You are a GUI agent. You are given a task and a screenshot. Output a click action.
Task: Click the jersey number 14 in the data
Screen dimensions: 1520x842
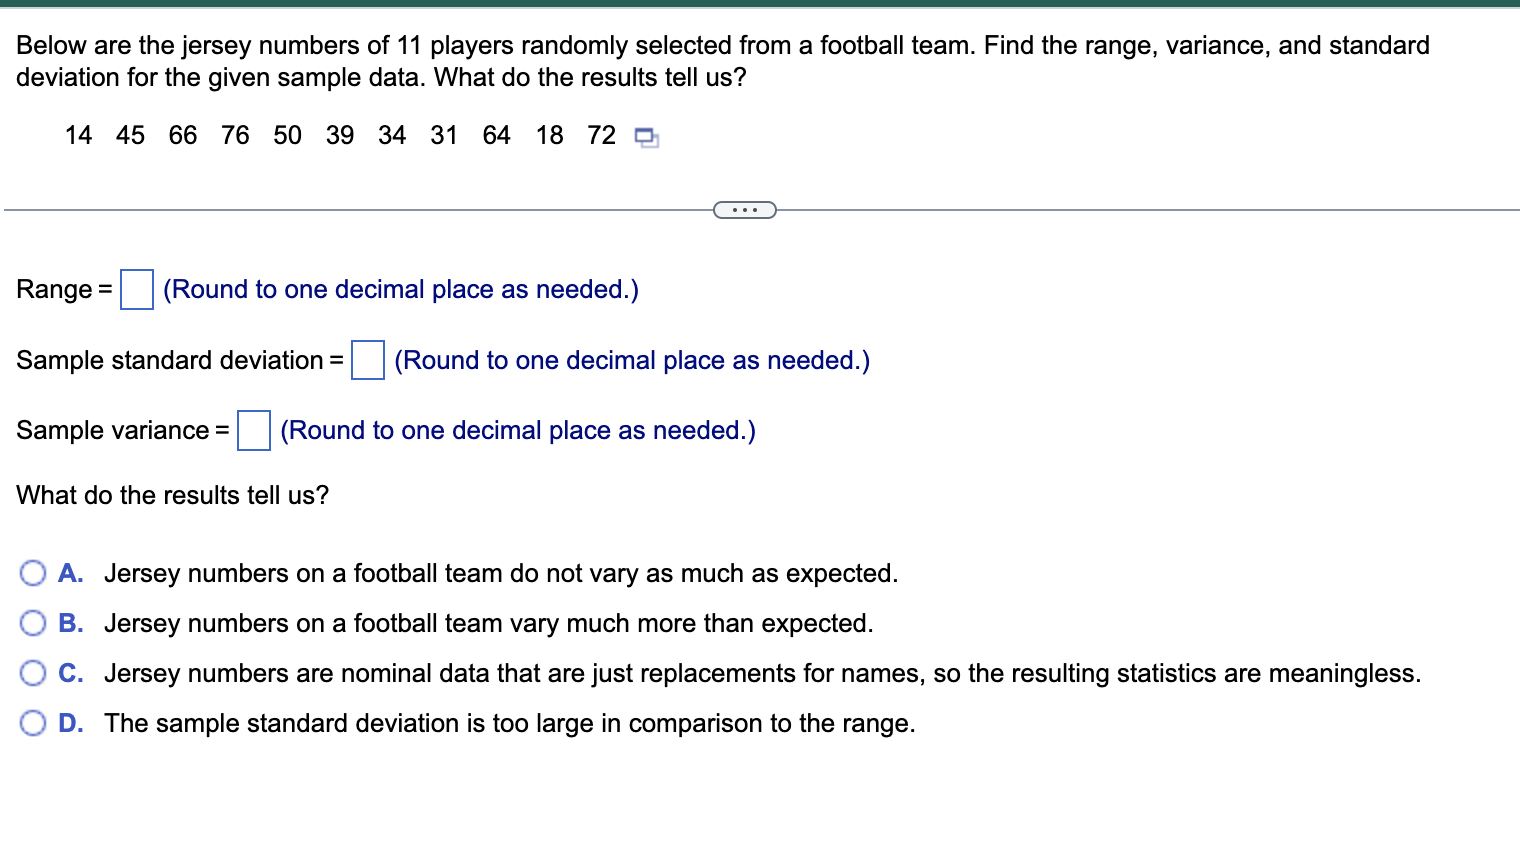tap(78, 135)
